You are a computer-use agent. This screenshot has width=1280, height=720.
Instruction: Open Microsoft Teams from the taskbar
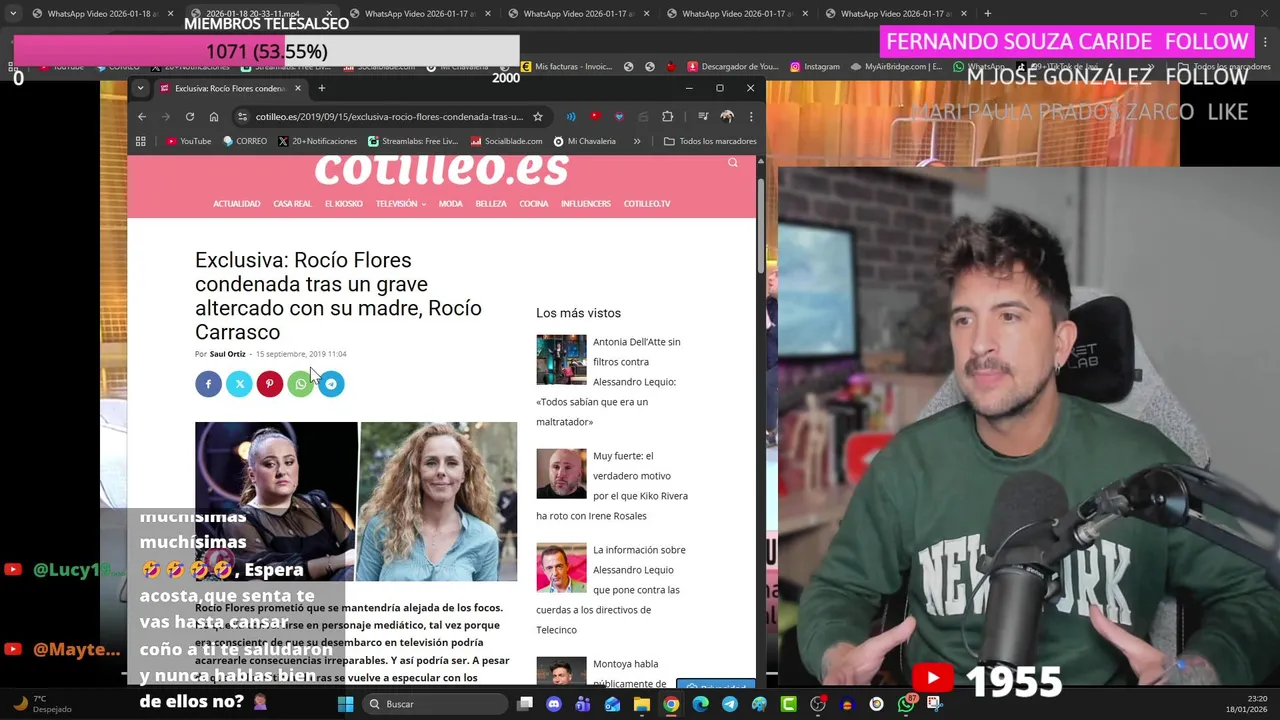[x=583, y=704]
